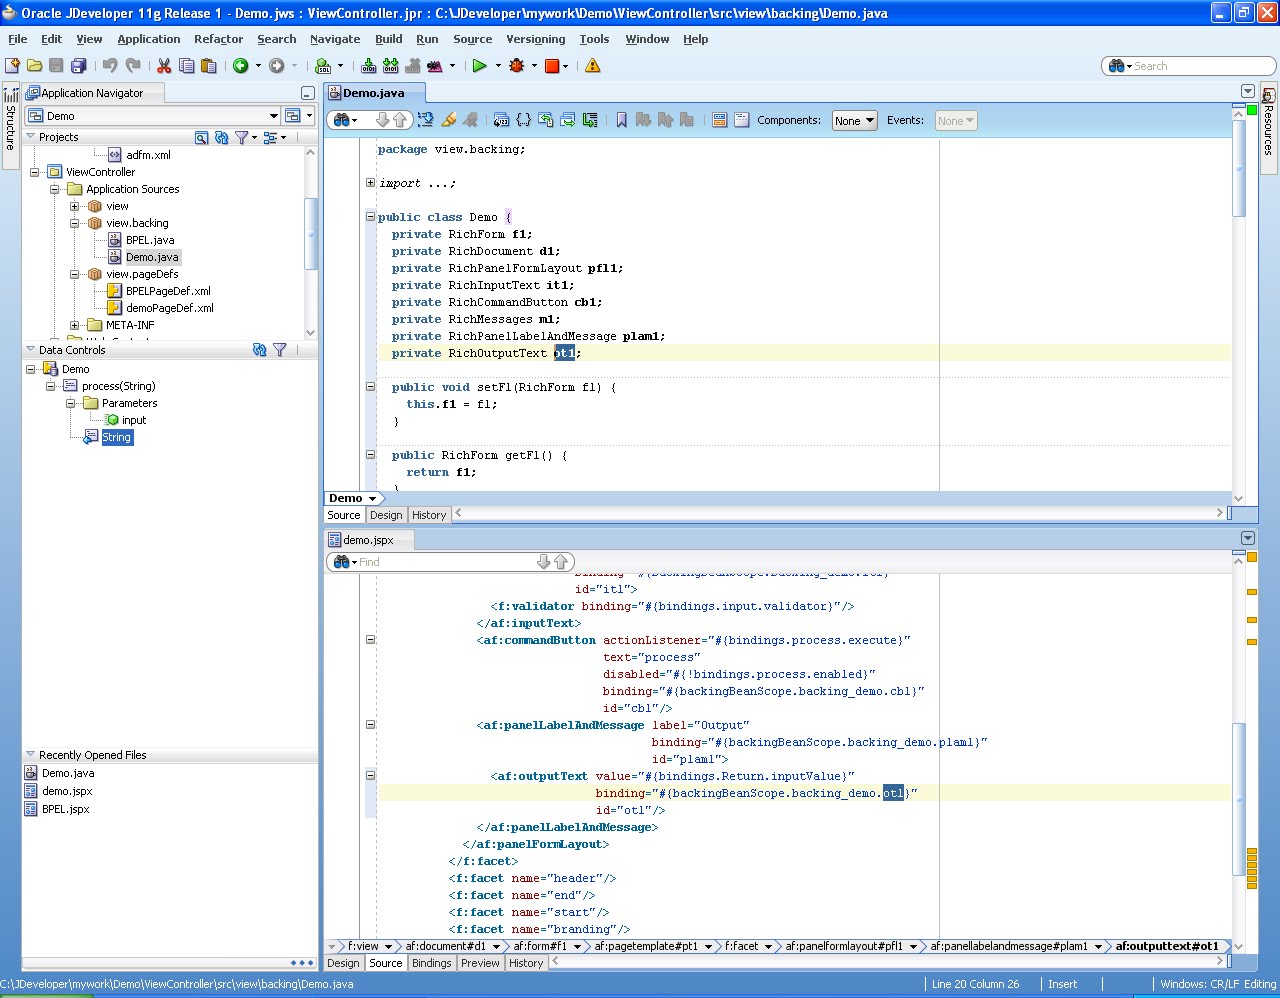
Task: Open the Components None dropdown
Action: click(x=855, y=121)
